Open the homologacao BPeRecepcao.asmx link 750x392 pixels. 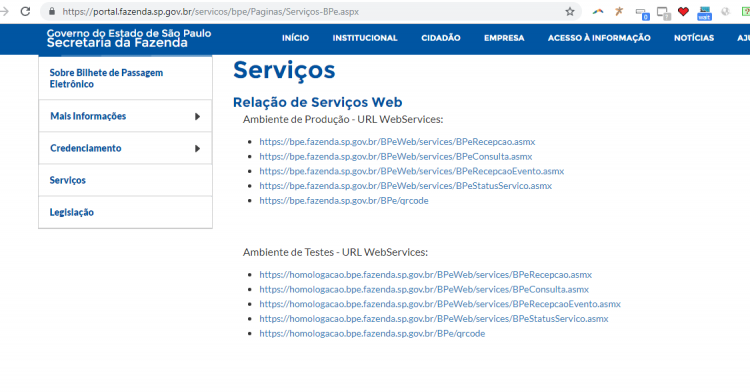pos(425,274)
